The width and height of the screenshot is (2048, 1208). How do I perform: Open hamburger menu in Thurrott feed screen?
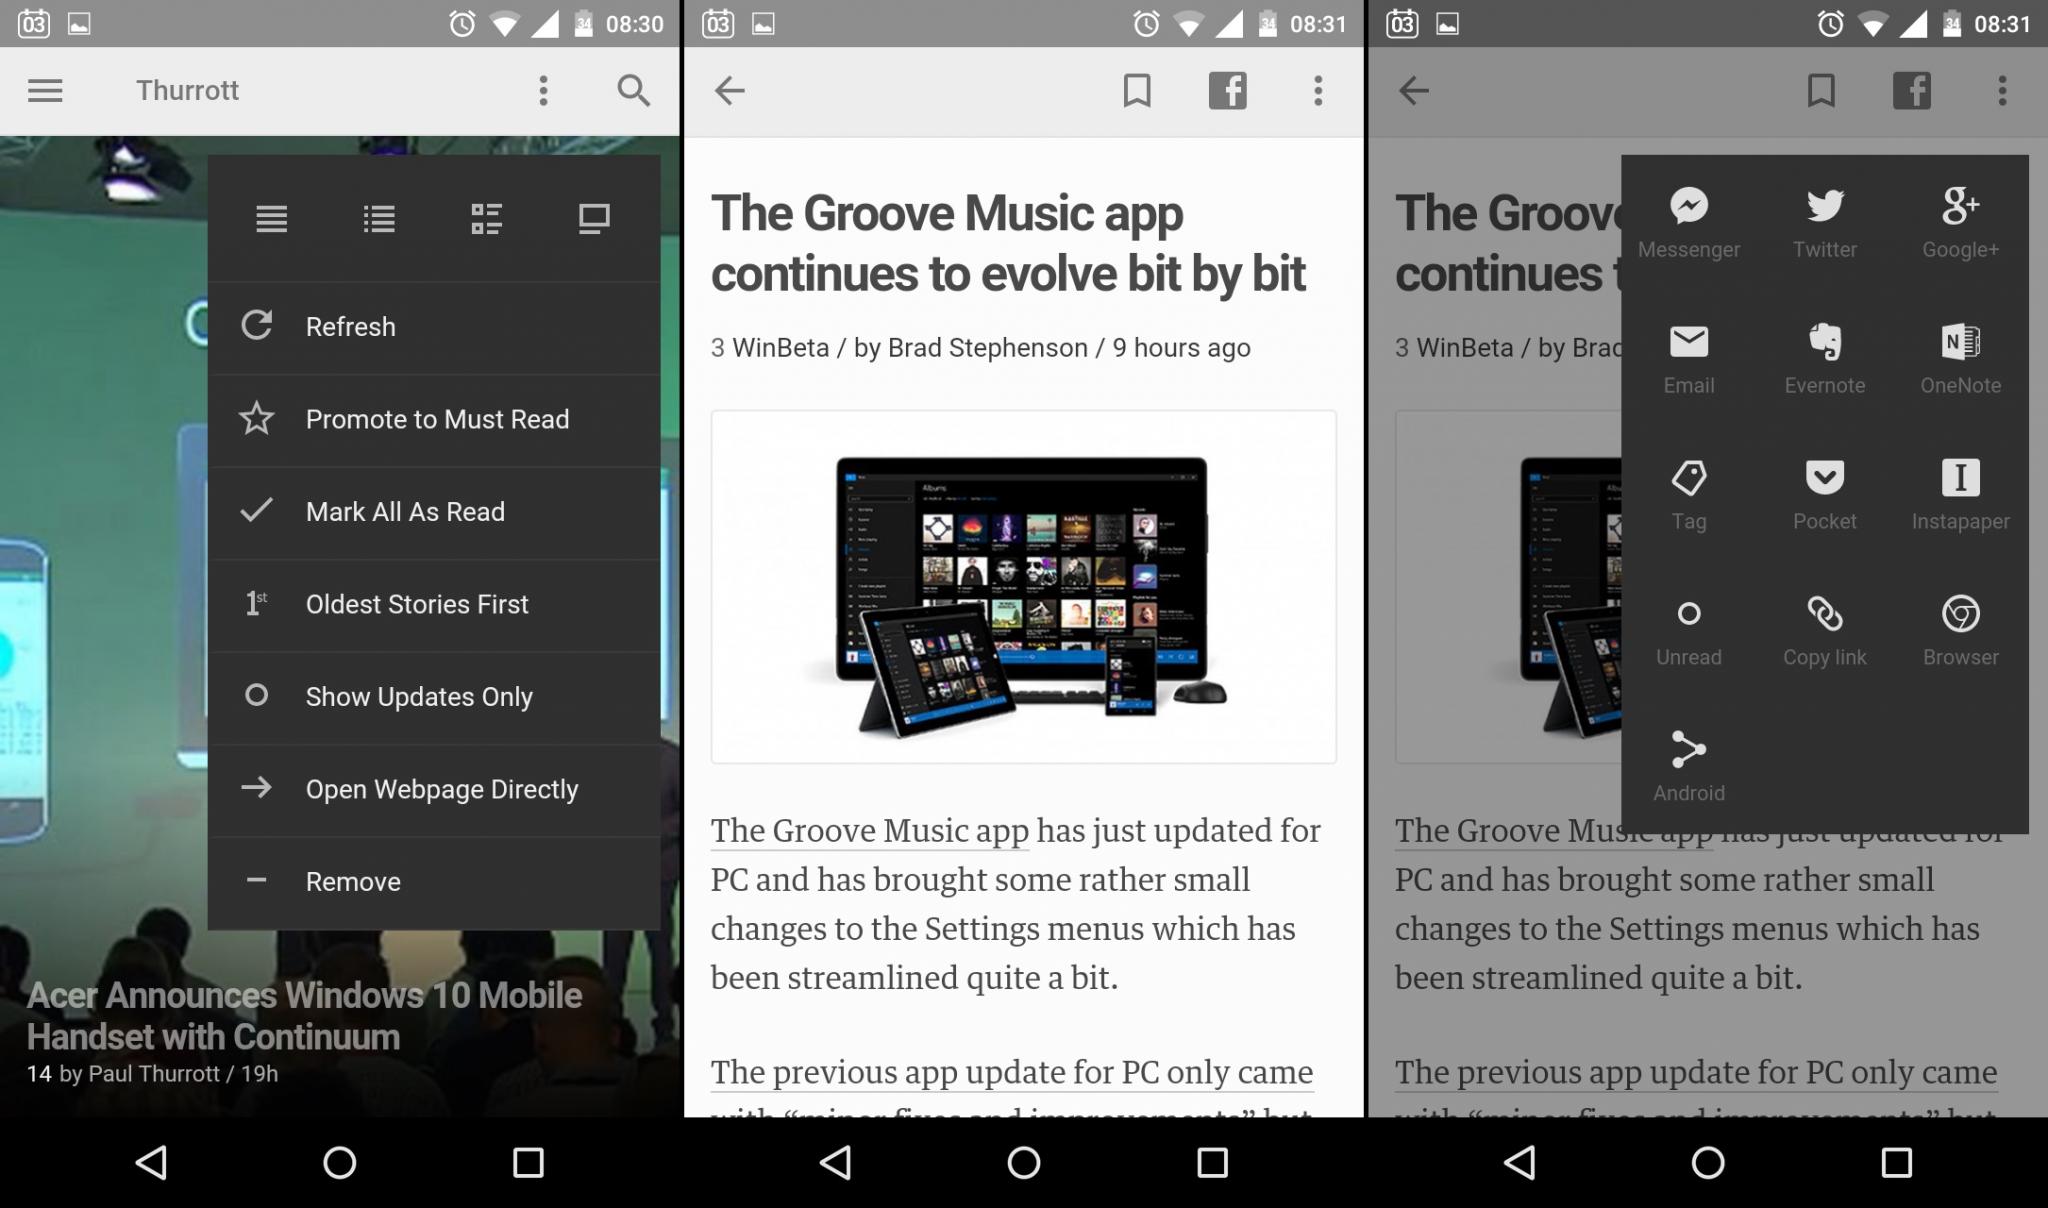coord(45,91)
